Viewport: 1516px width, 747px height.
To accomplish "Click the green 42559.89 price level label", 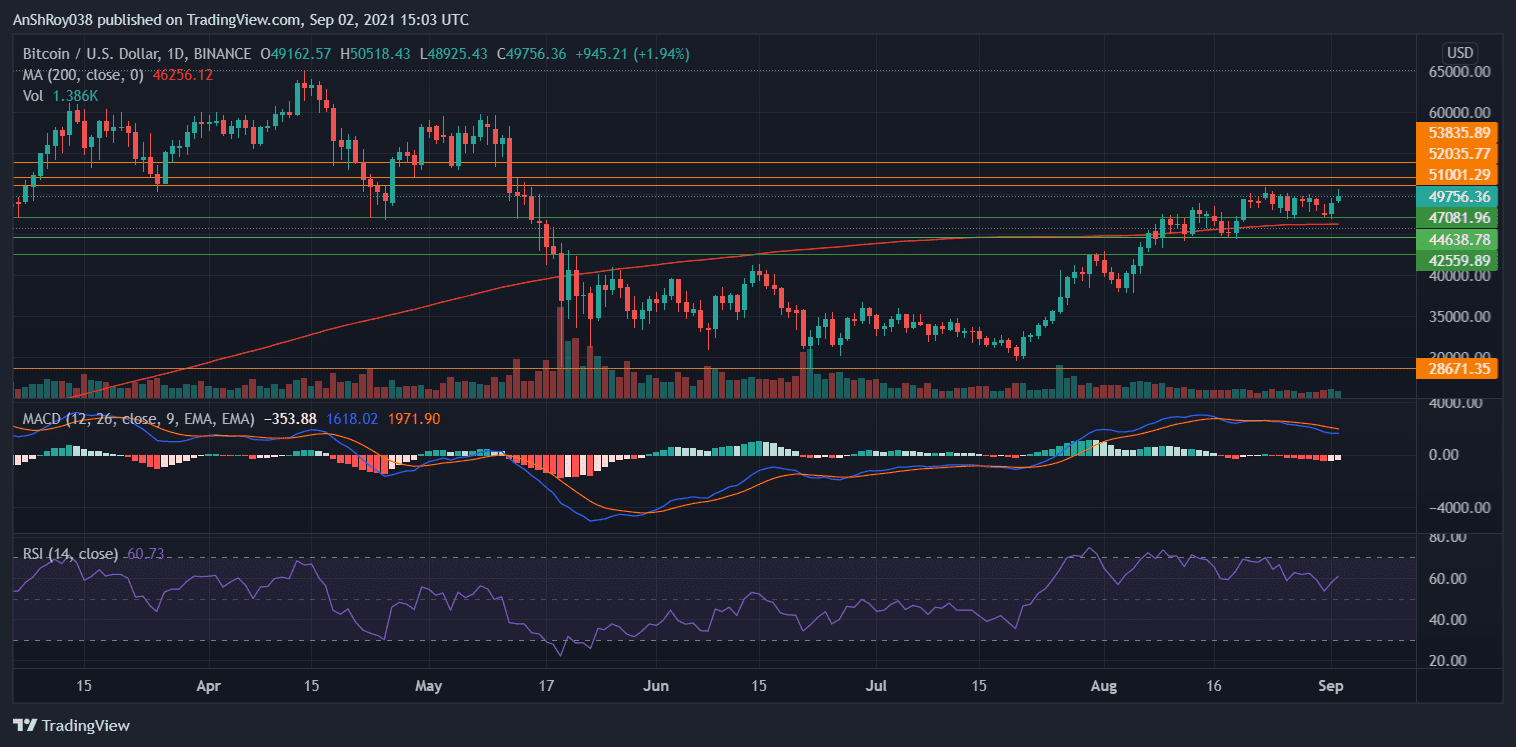I will [x=1456, y=260].
